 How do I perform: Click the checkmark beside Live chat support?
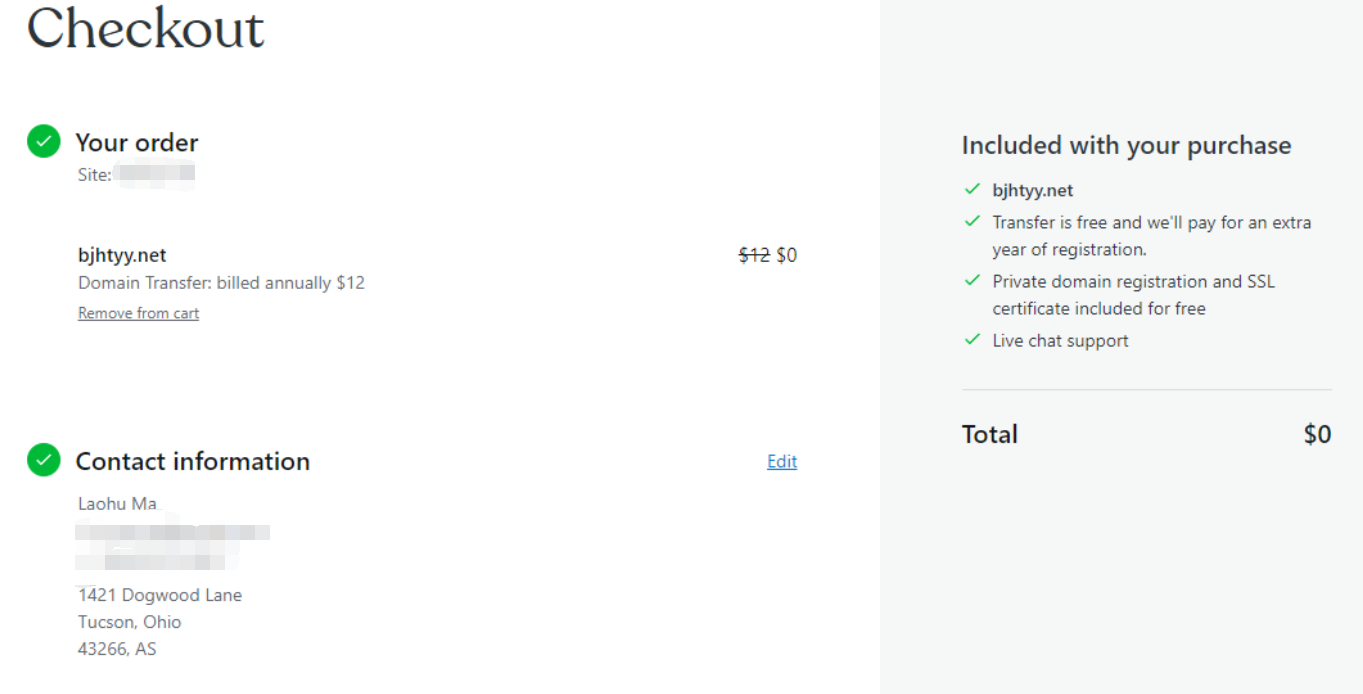(x=972, y=340)
